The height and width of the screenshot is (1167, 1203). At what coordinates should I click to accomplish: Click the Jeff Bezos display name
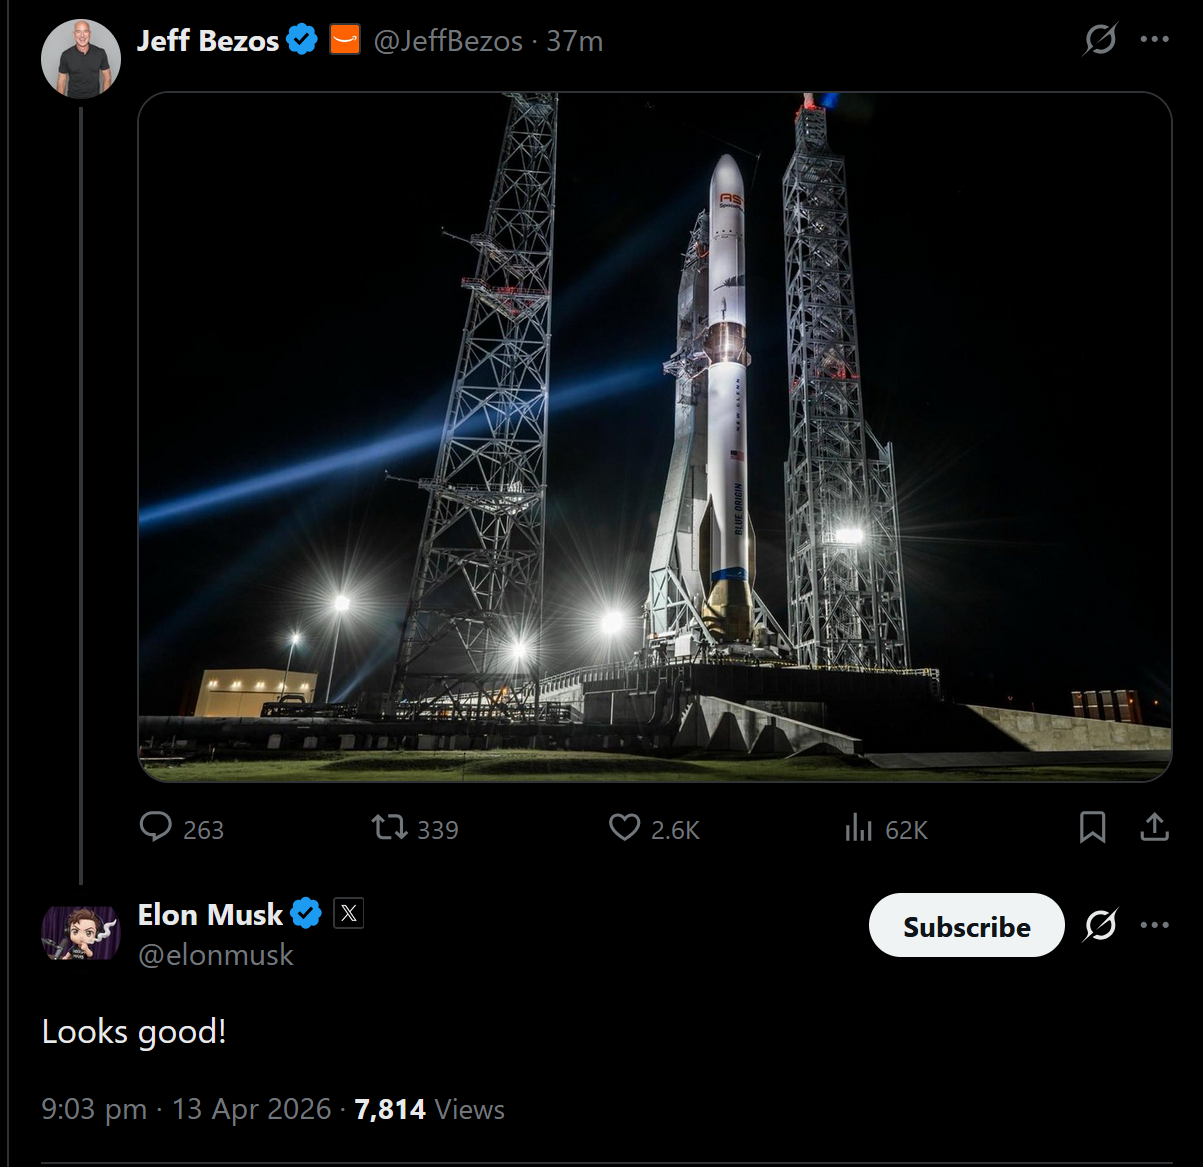coord(208,41)
